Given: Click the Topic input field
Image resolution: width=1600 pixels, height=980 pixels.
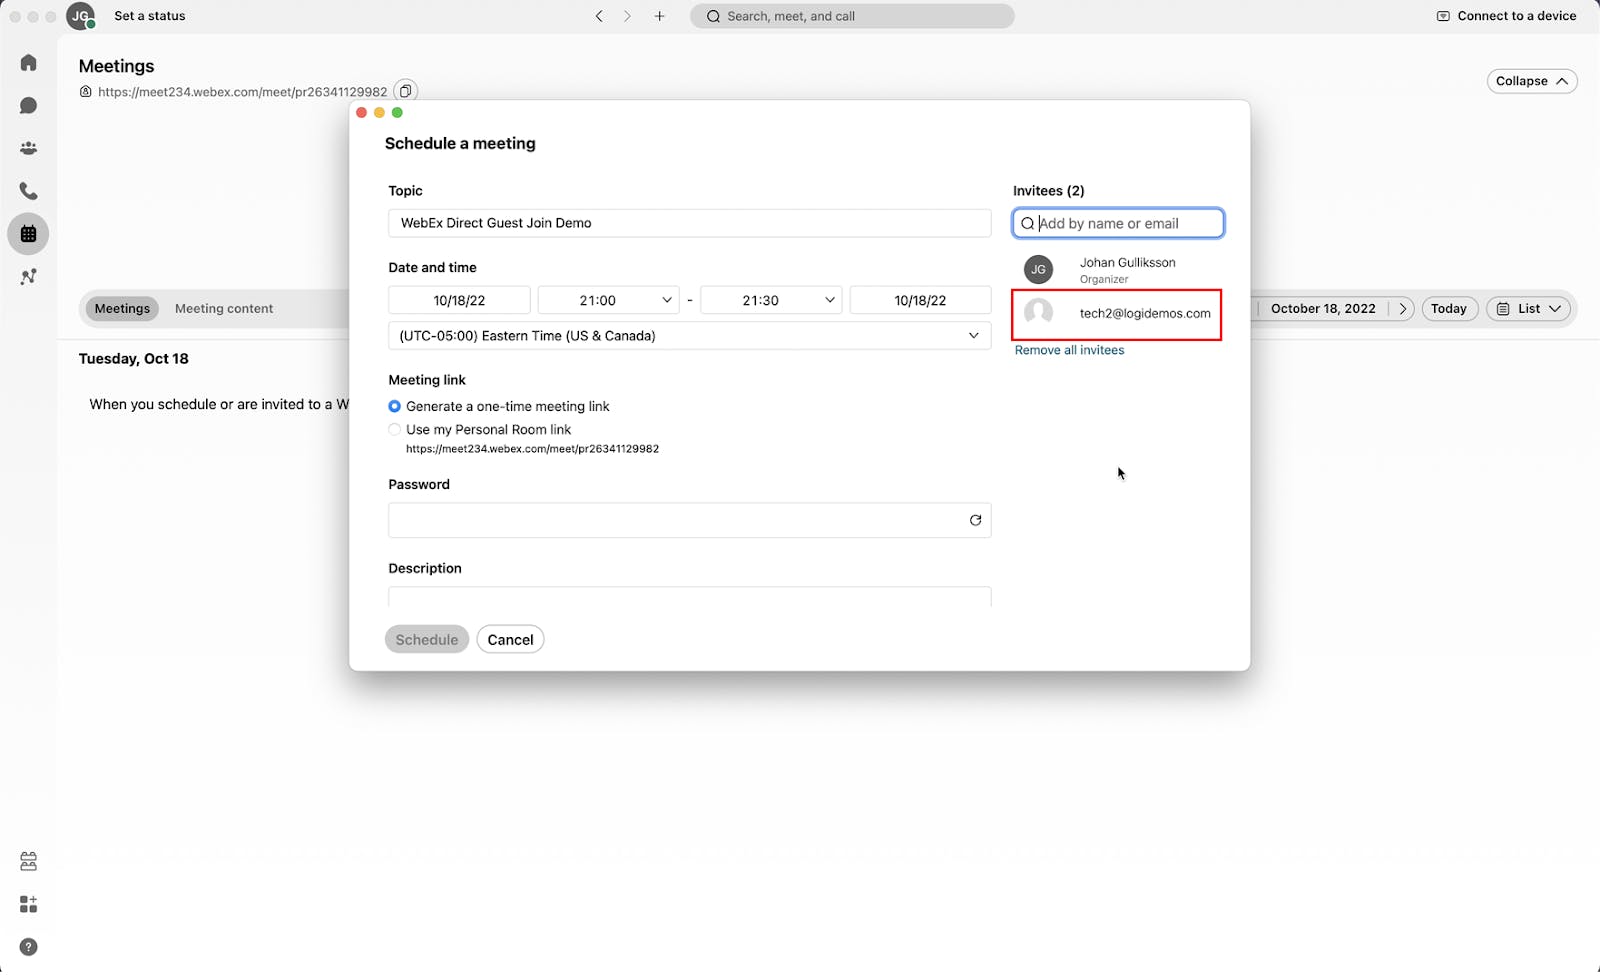Looking at the screenshot, I should 689,223.
